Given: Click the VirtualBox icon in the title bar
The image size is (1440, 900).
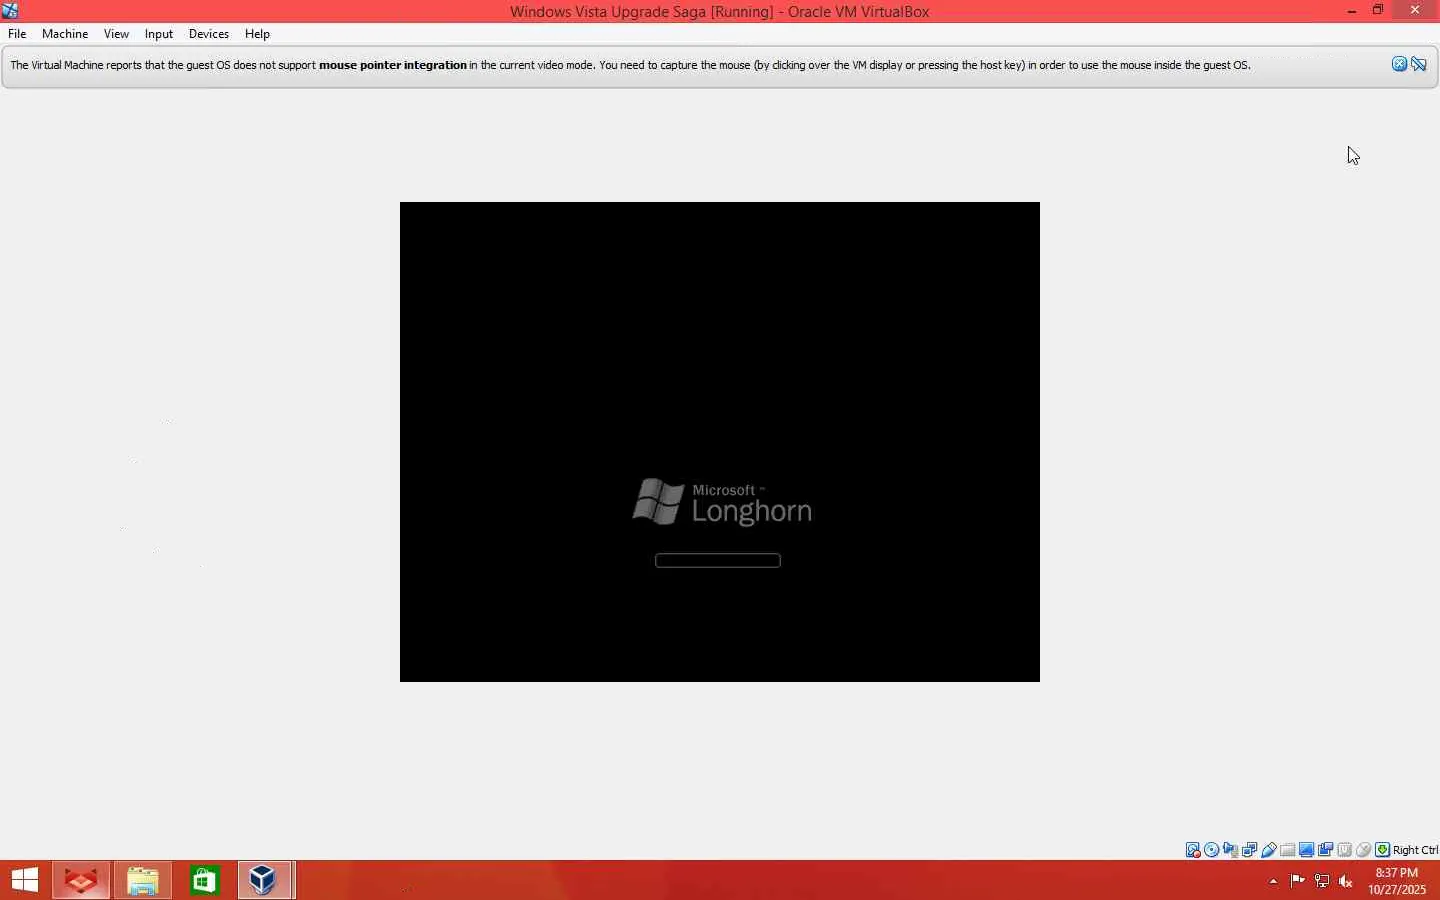Looking at the screenshot, I should (x=10, y=11).
